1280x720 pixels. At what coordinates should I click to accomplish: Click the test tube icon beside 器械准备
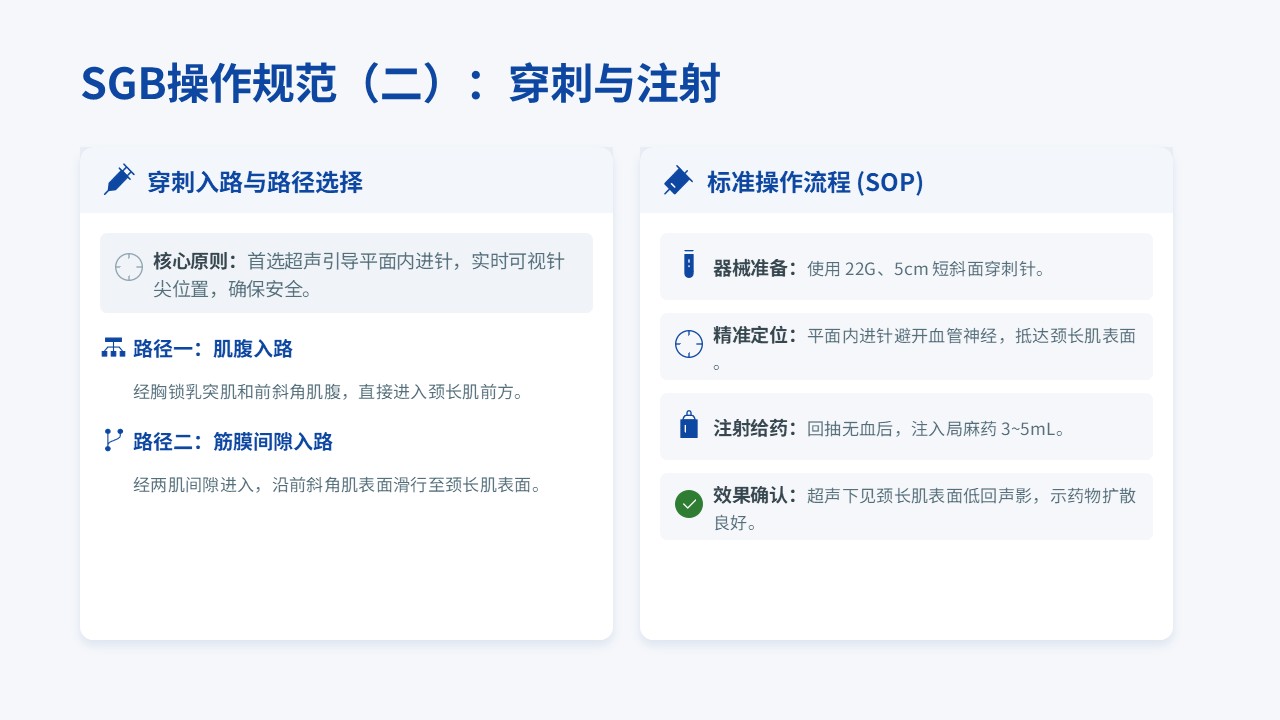pyautogui.click(x=688, y=265)
